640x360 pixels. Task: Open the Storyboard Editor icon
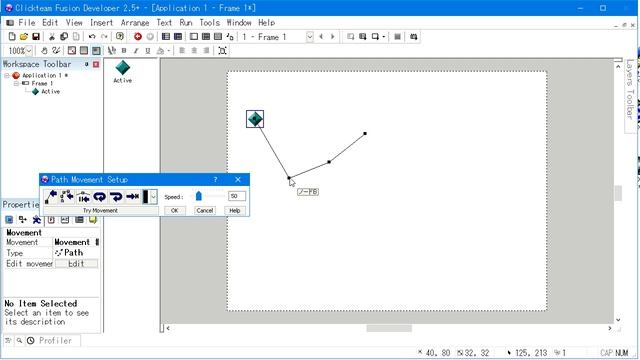tap(166, 37)
